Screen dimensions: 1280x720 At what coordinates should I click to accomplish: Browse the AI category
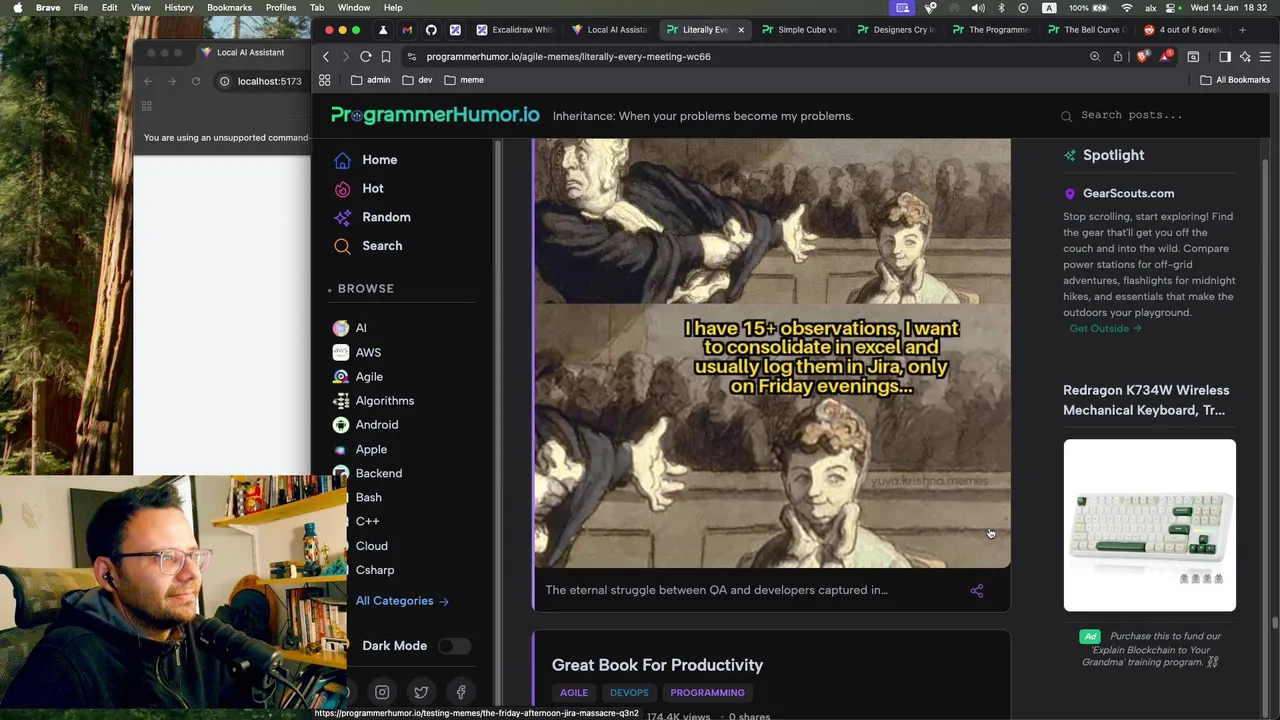click(350, 328)
